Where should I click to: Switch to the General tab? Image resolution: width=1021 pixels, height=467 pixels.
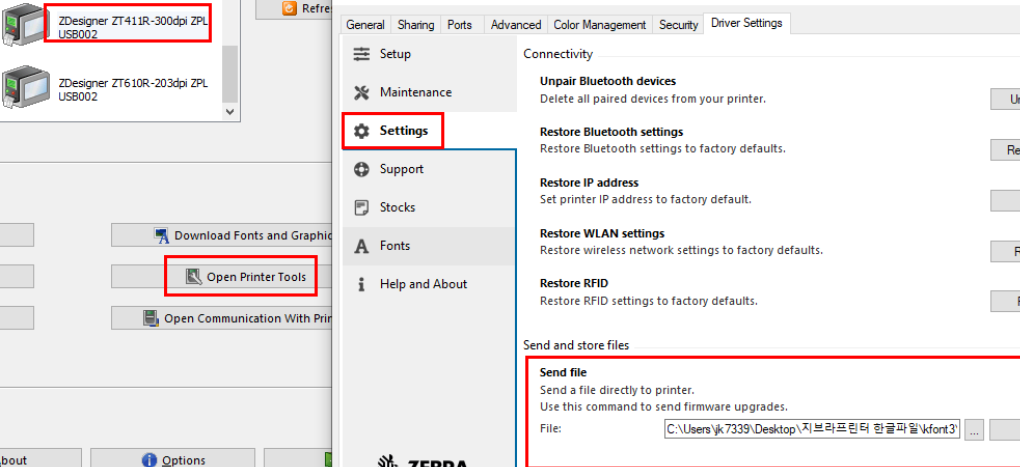(x=365, y=25)
